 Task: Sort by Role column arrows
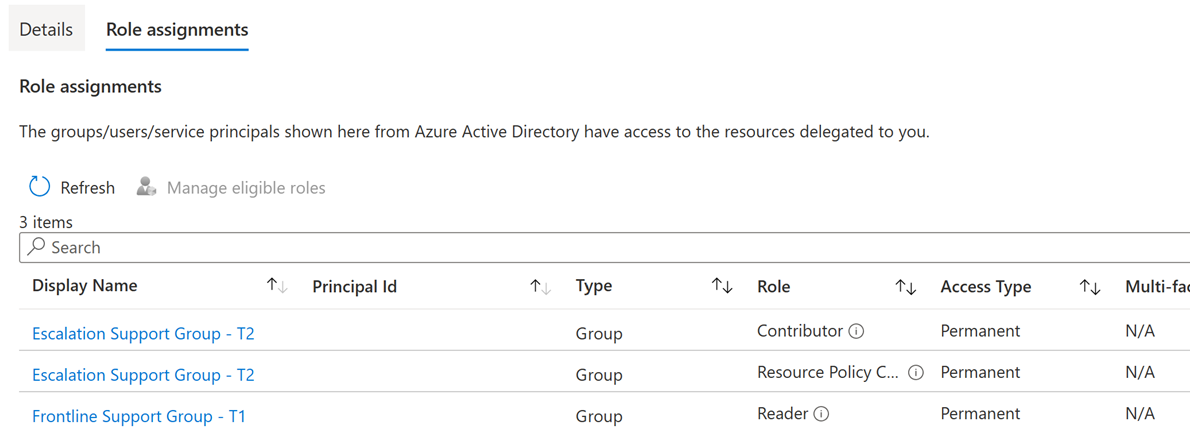(905, 287)
